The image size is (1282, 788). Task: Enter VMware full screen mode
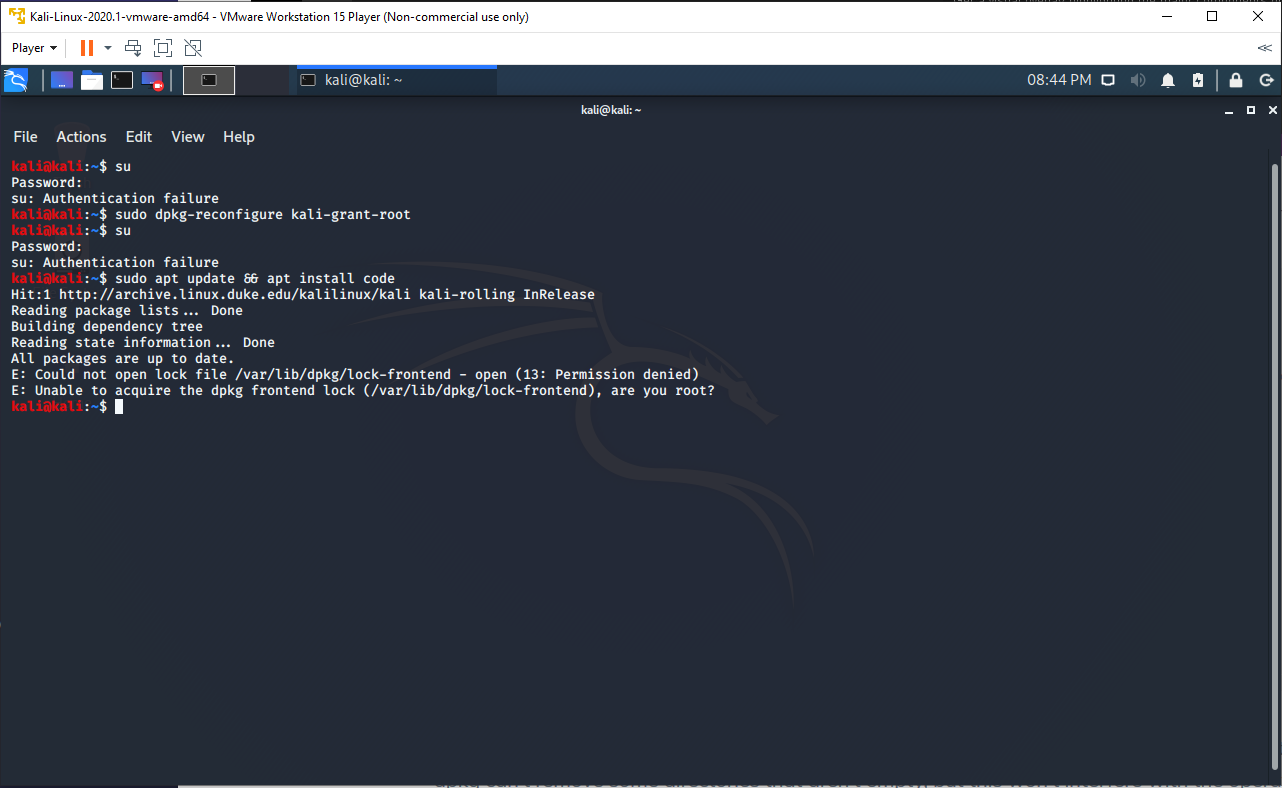pyautogui.click(x=163, y=48)
